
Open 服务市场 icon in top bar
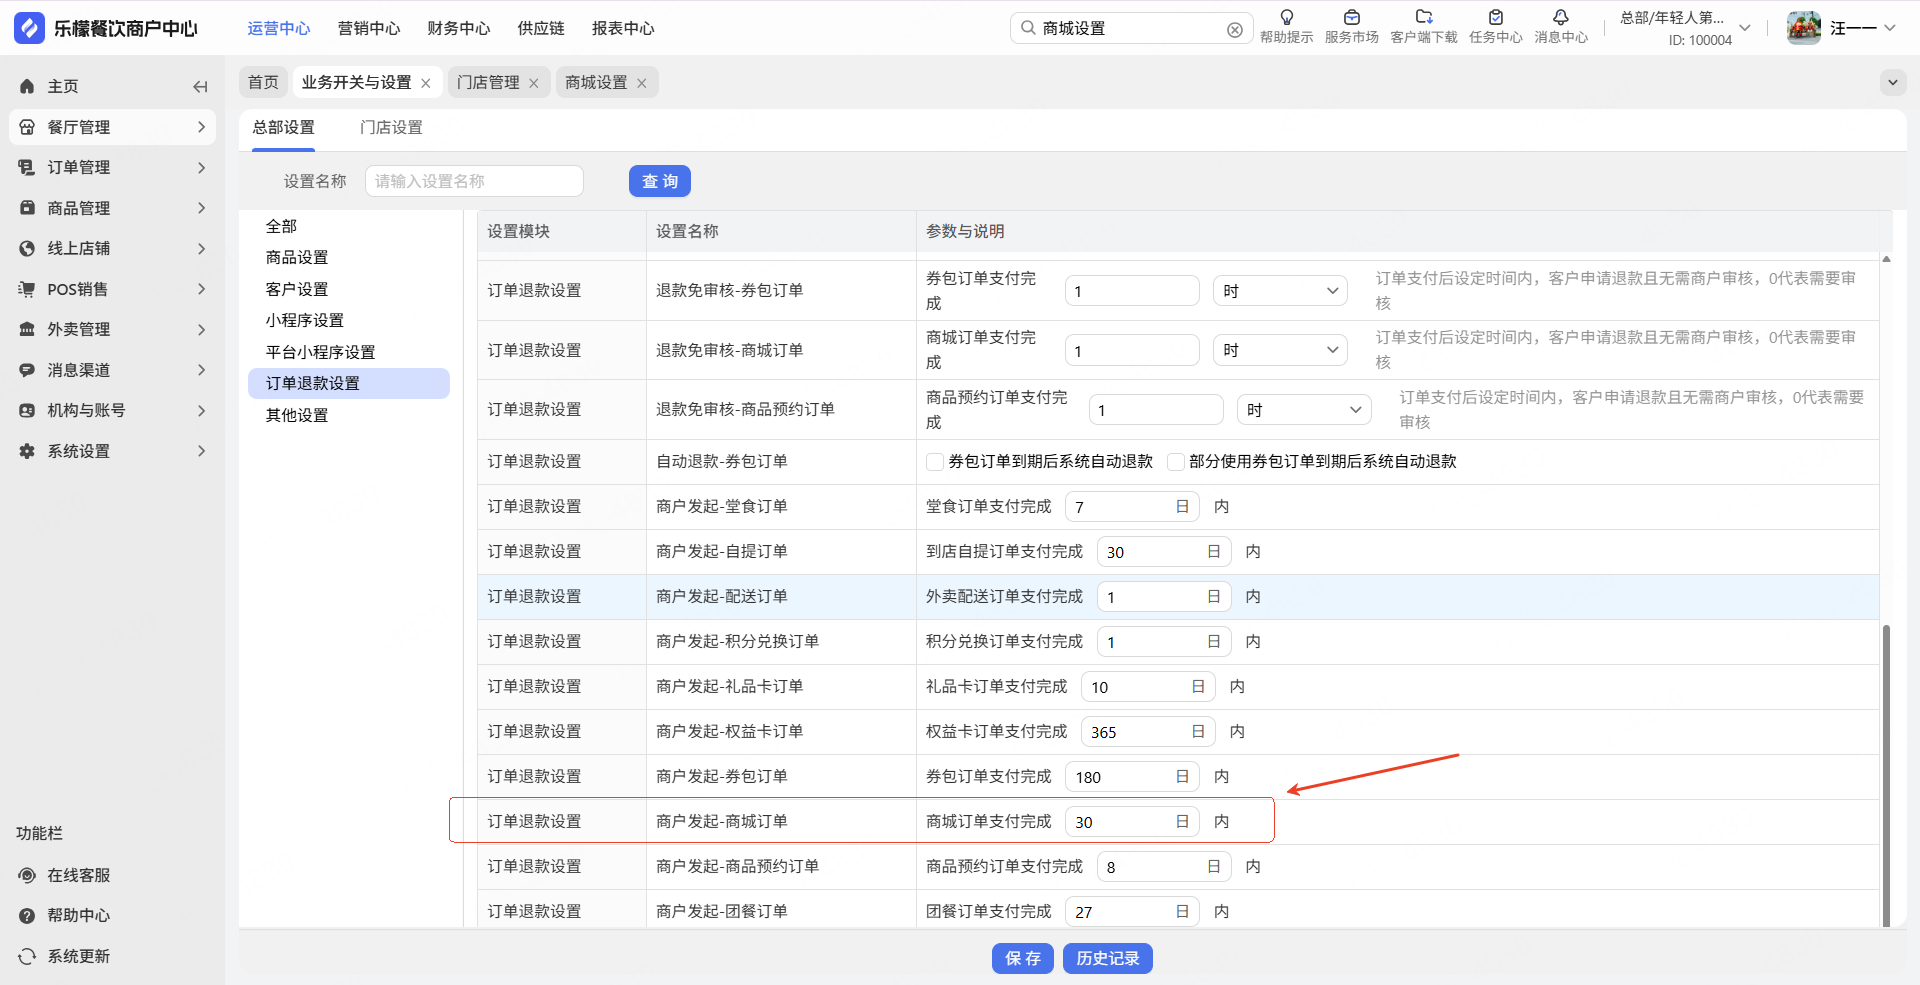coord(1351,18)
